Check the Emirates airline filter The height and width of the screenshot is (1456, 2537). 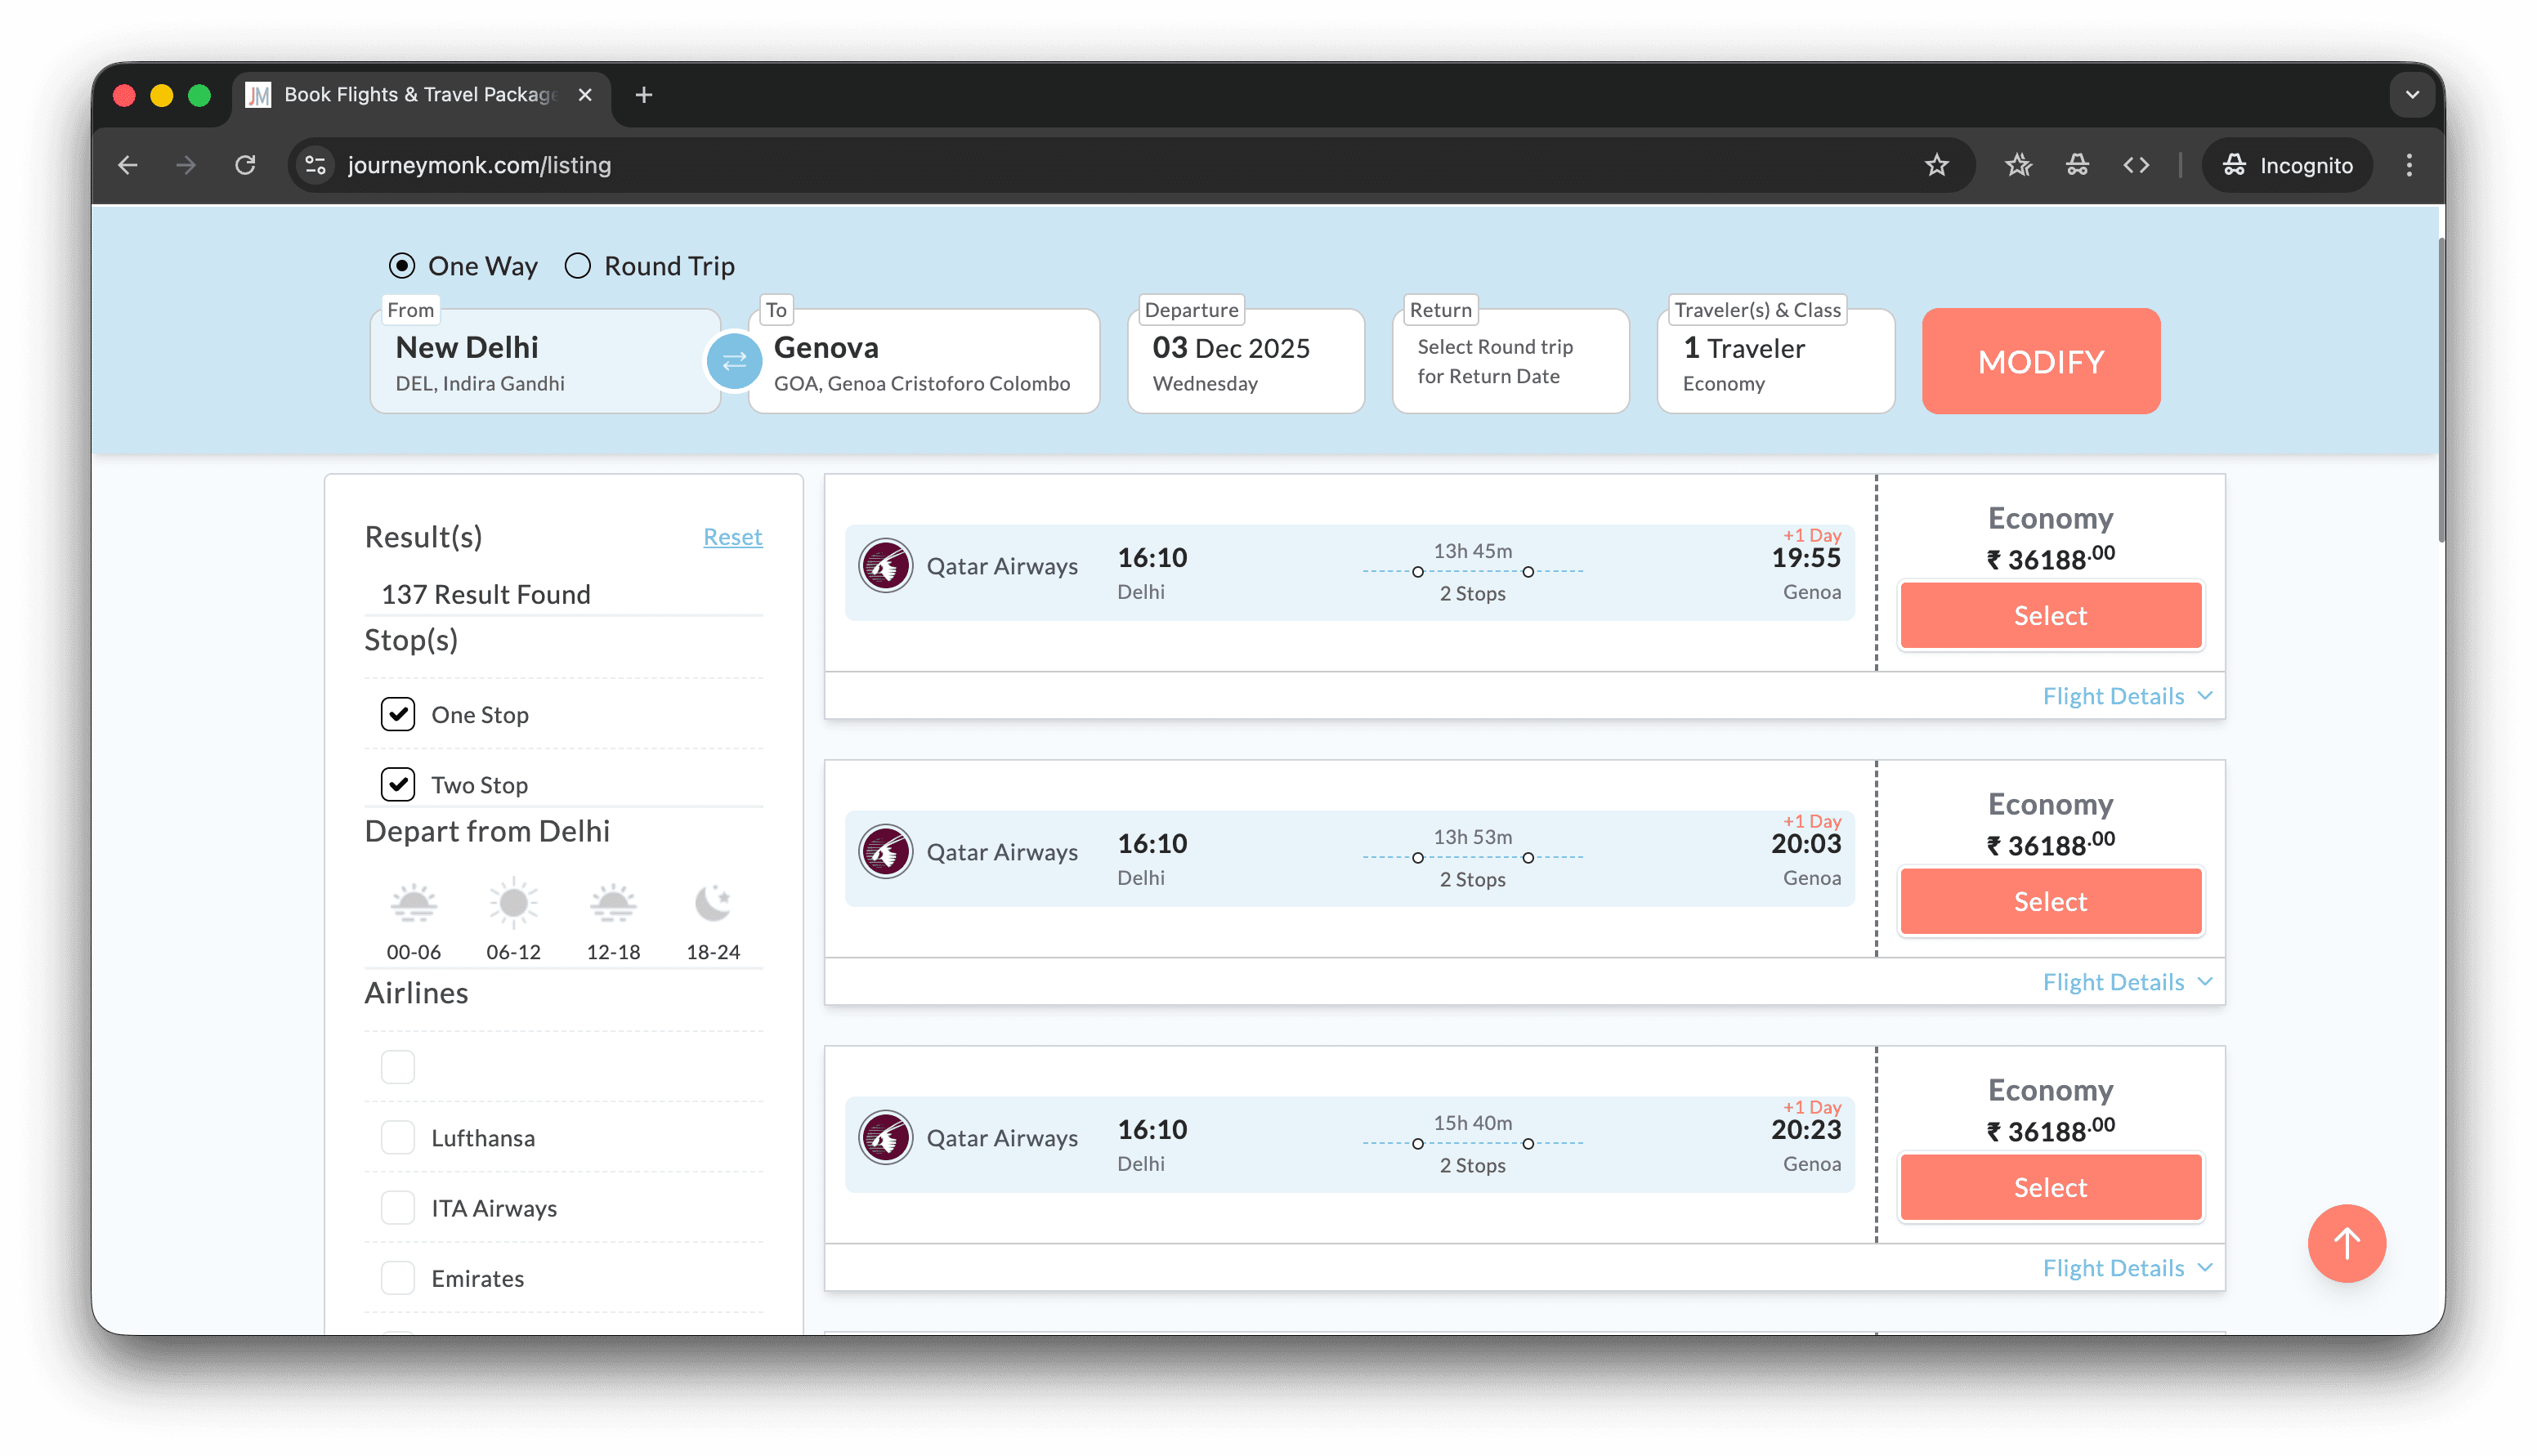pos(398,1277)
